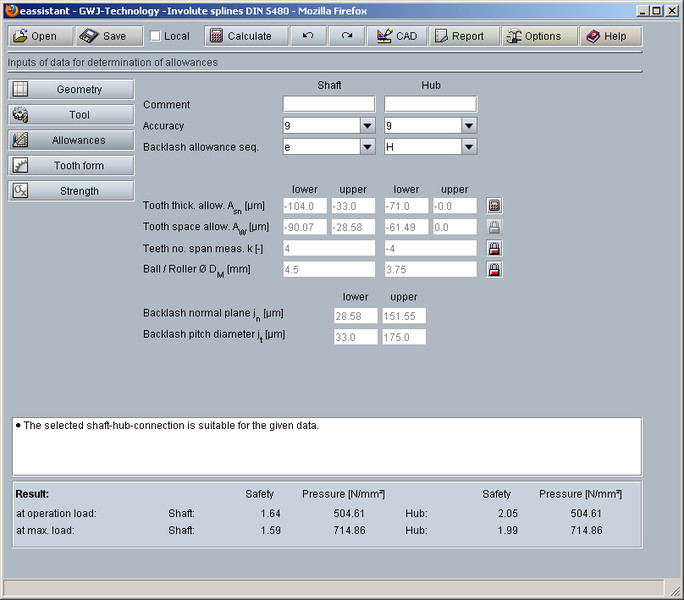Switch to the Tooth form section
The width and height of the screenshot is (684, 600).
click(x=71, y=166)
